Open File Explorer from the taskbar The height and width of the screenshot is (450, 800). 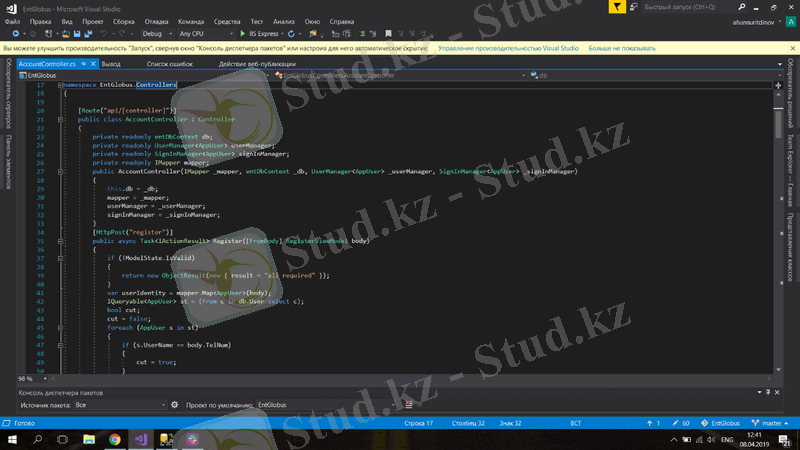click(89, 439)
